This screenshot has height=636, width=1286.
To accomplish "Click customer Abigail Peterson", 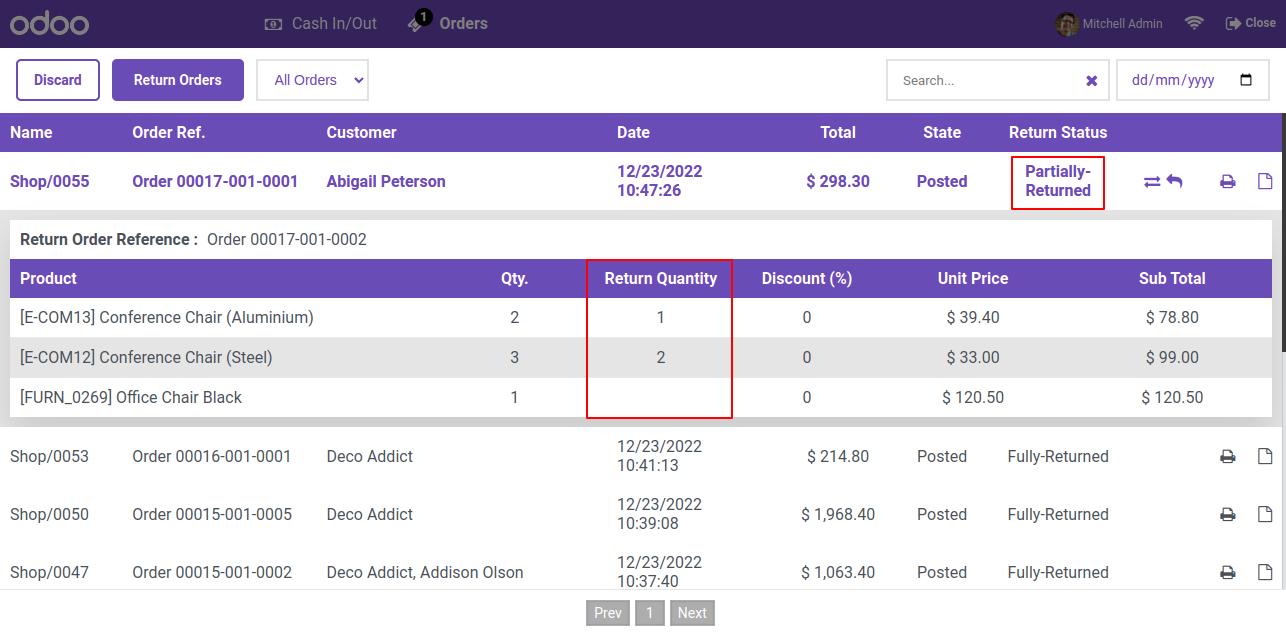I will (386, 181).
